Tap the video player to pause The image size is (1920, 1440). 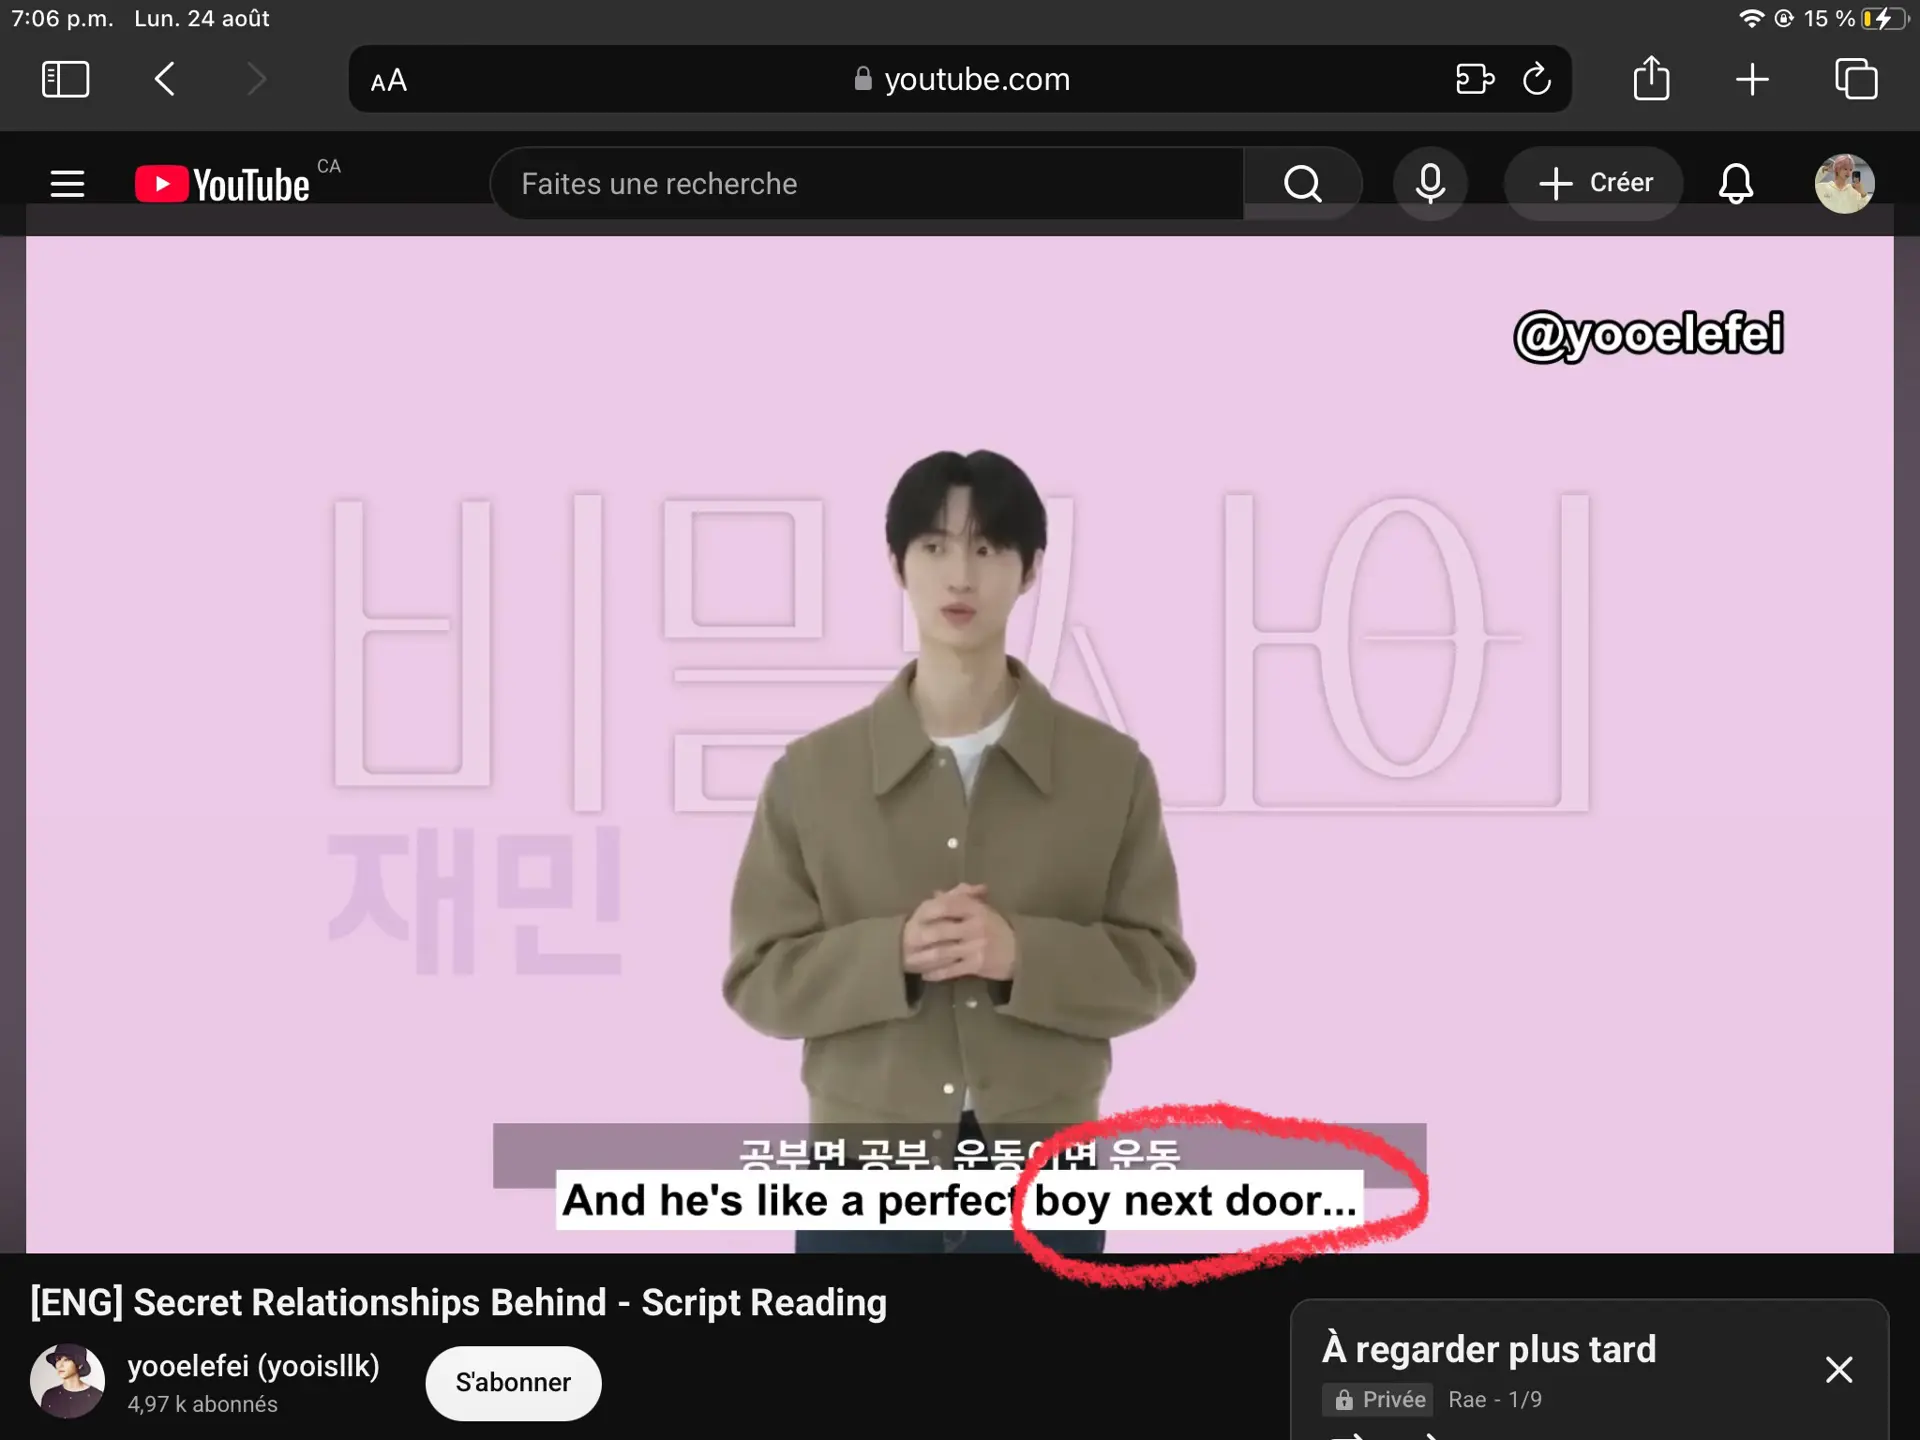[x=960, y=744]
